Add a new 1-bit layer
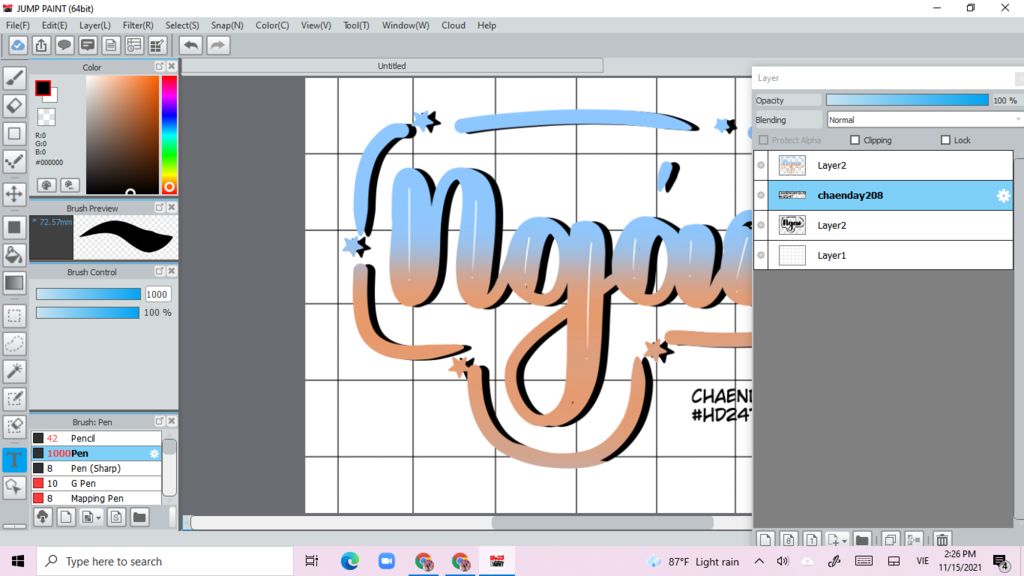The width and height of the screenshot is (1024, 576). pos(811,539)
